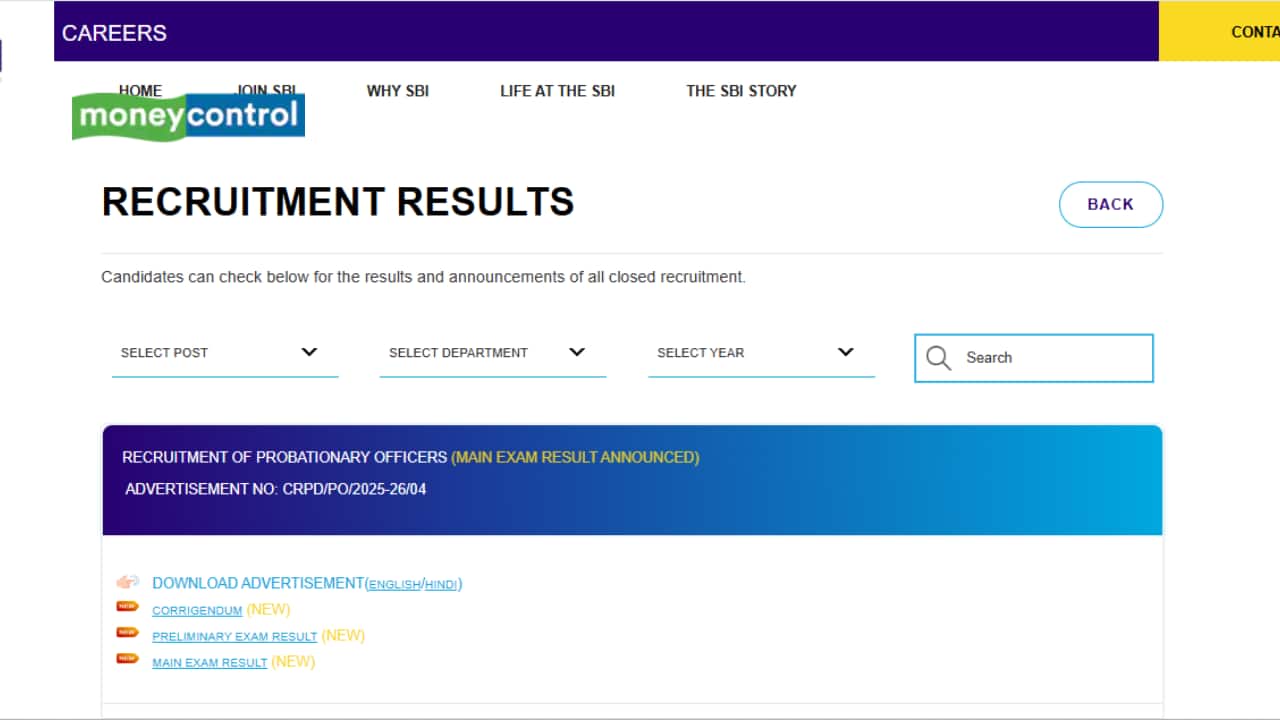The image size is (1280, 720).
Task: Click the new badge icon beside Corrigendum
Action: [x=127, y=606]
